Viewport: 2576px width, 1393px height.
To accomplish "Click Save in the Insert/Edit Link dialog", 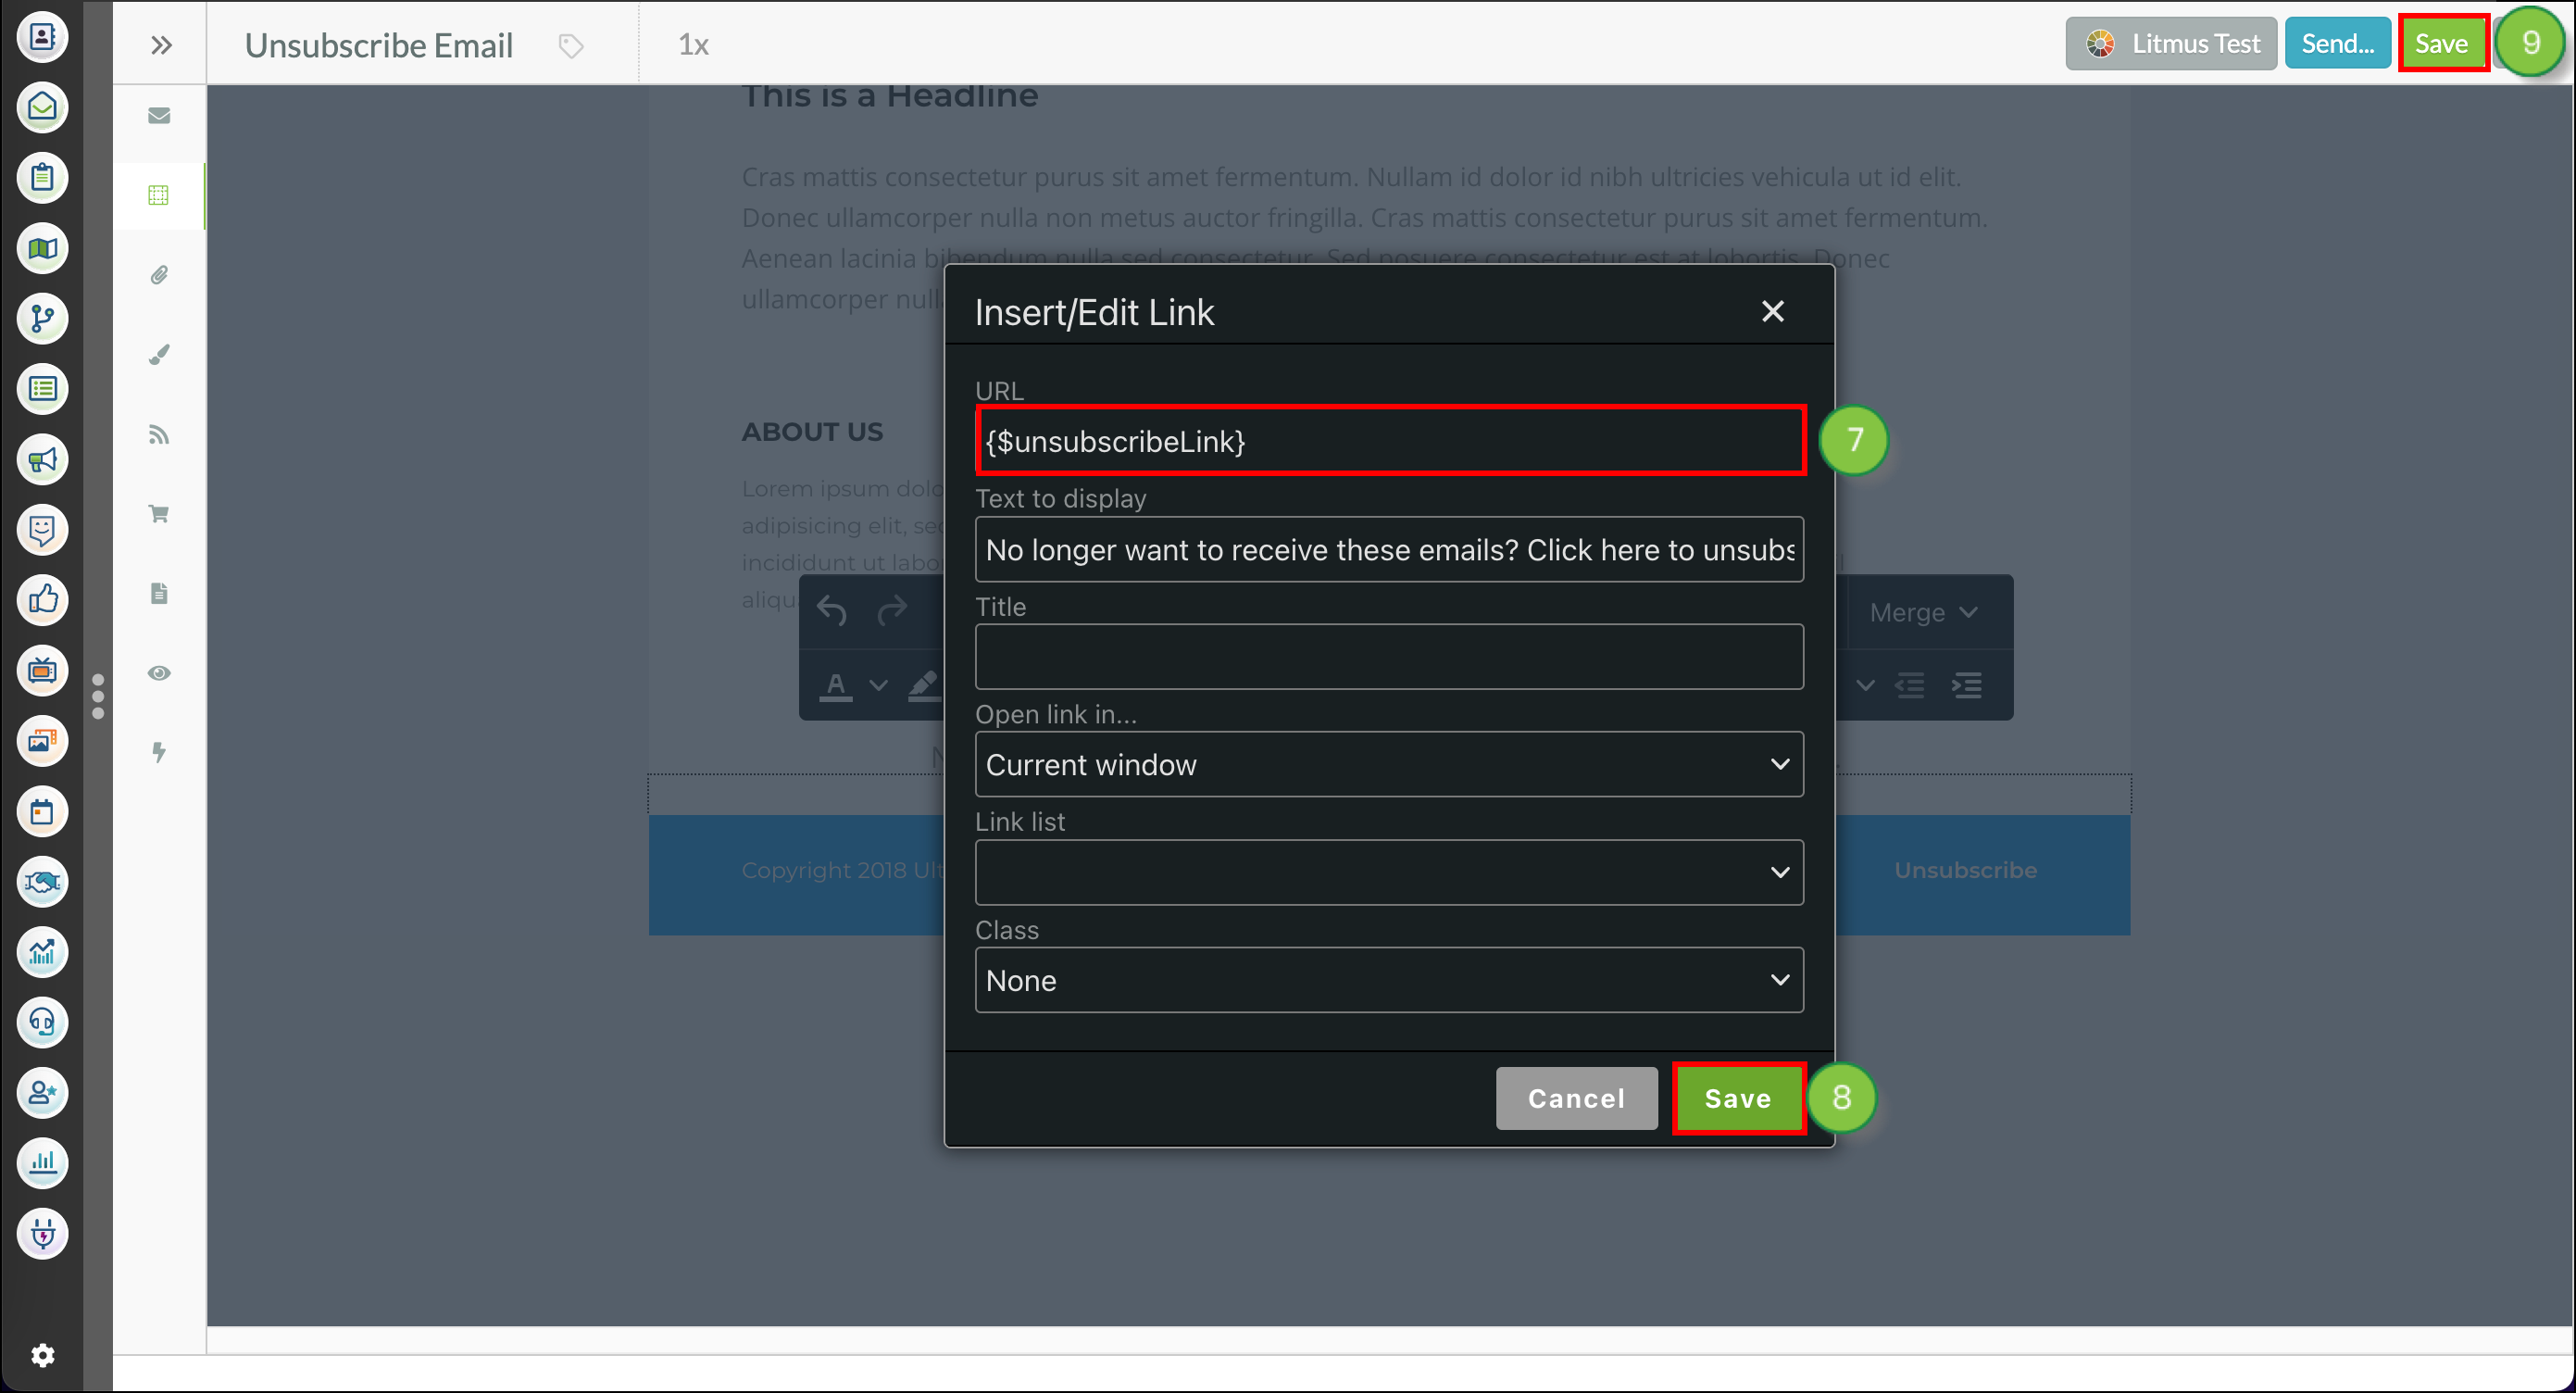I will pyautogui.click(x=1739, y=1099).
